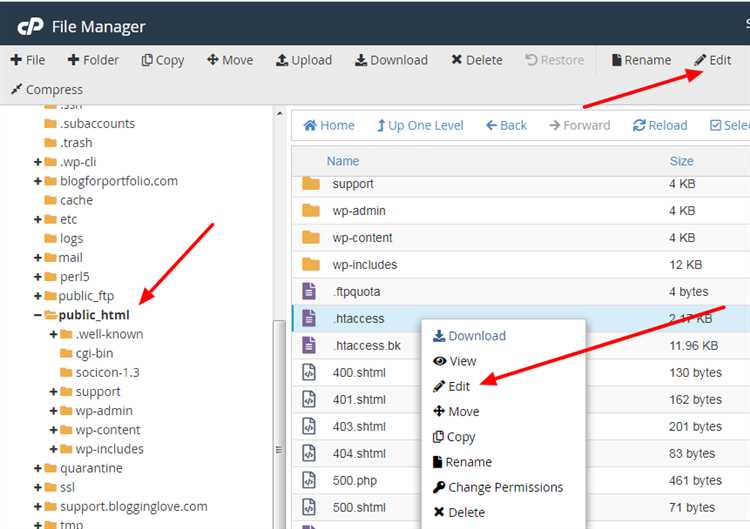
Task: Create a new folder with +Folder
Action: 93,60
